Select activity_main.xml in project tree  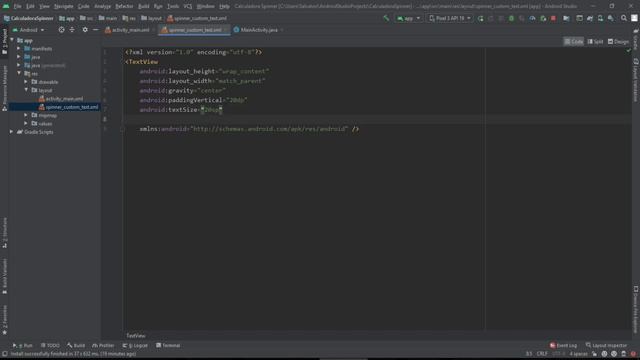tap(61, 99)
